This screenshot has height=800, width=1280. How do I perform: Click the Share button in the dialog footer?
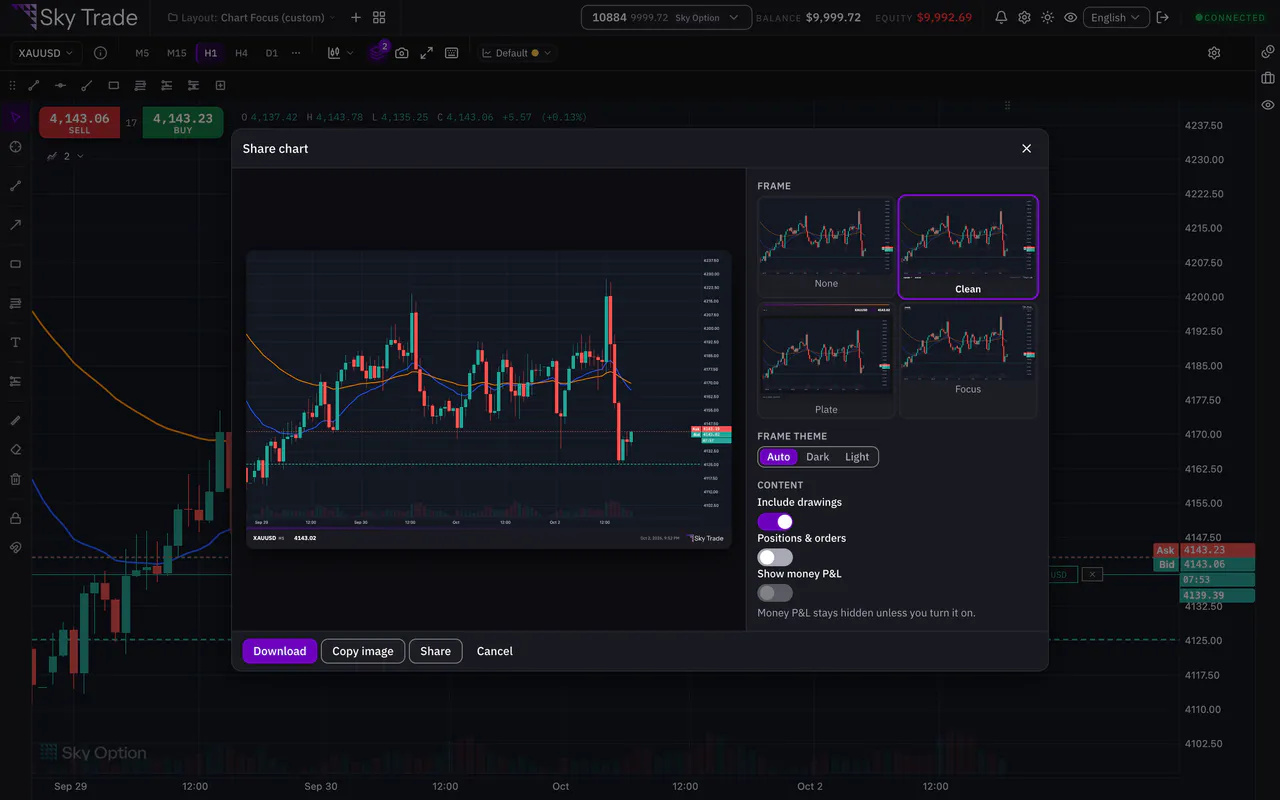pos(436,651)
